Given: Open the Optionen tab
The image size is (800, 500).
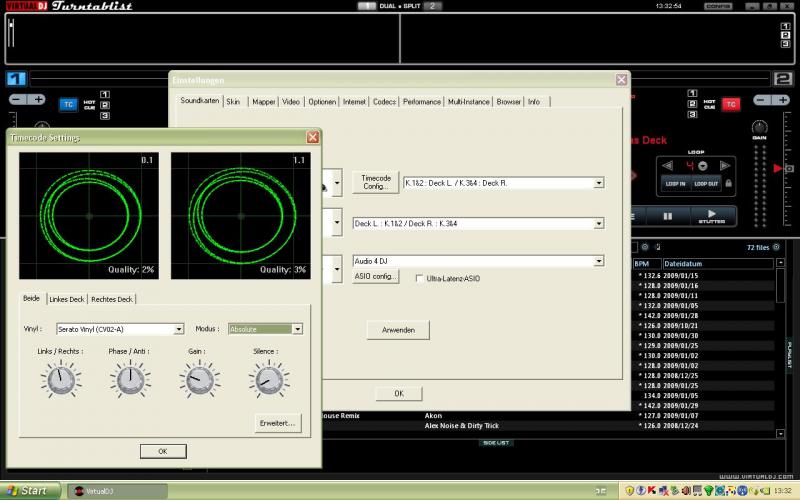Looking at the screenshot, I should (x=322, y=102).
